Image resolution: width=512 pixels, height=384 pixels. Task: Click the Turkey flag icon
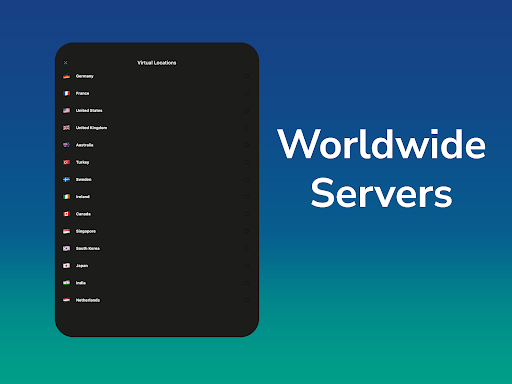67,162
